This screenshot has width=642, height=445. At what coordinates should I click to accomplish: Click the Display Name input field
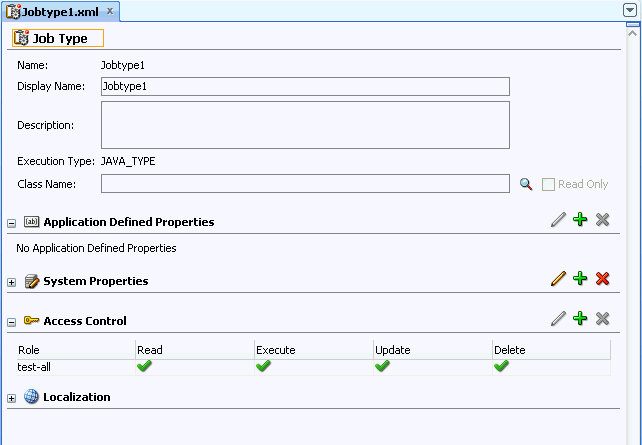pyautogui.click(x=305, y=86)
